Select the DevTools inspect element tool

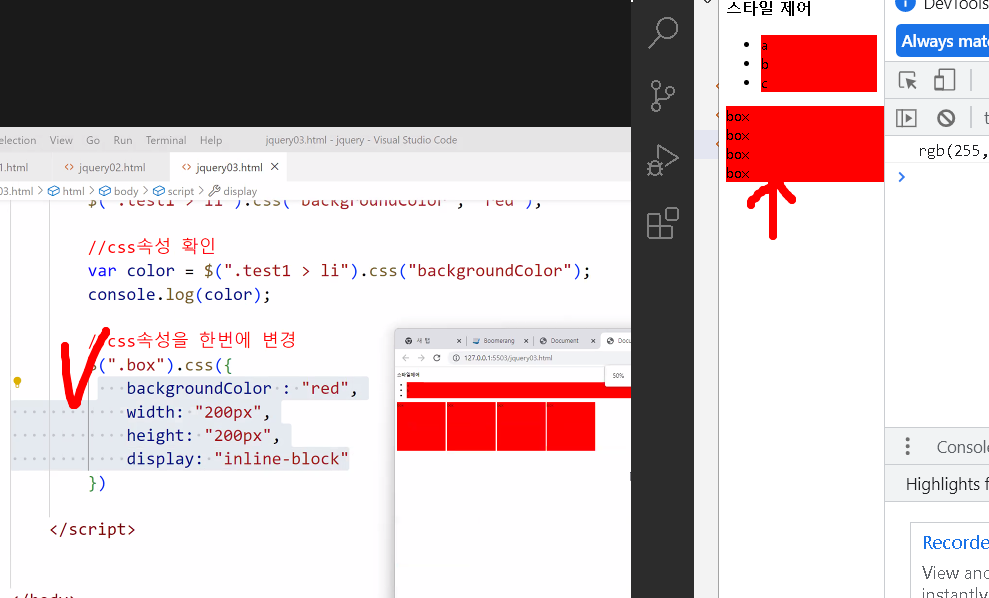908,81
